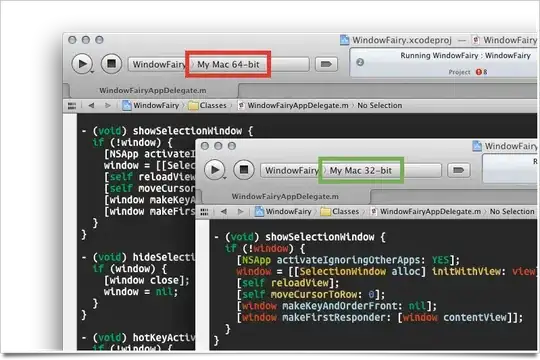
Task: Click Classes folder breadcrumb in back window
Action: (x=208, y=105)
